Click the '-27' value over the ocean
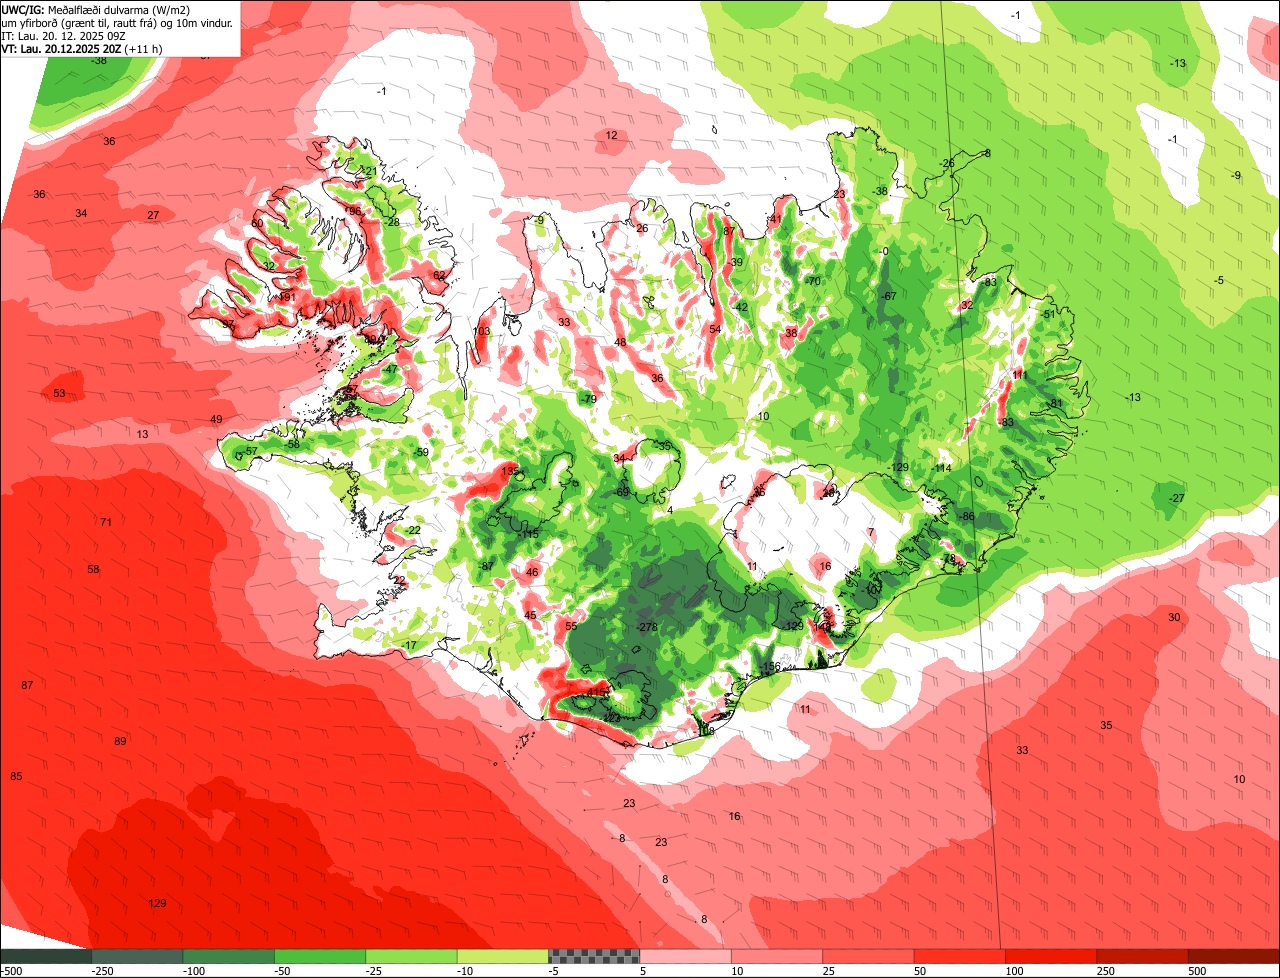Viewport: 1280px width, 978px height. click(x=1176, y=499)
